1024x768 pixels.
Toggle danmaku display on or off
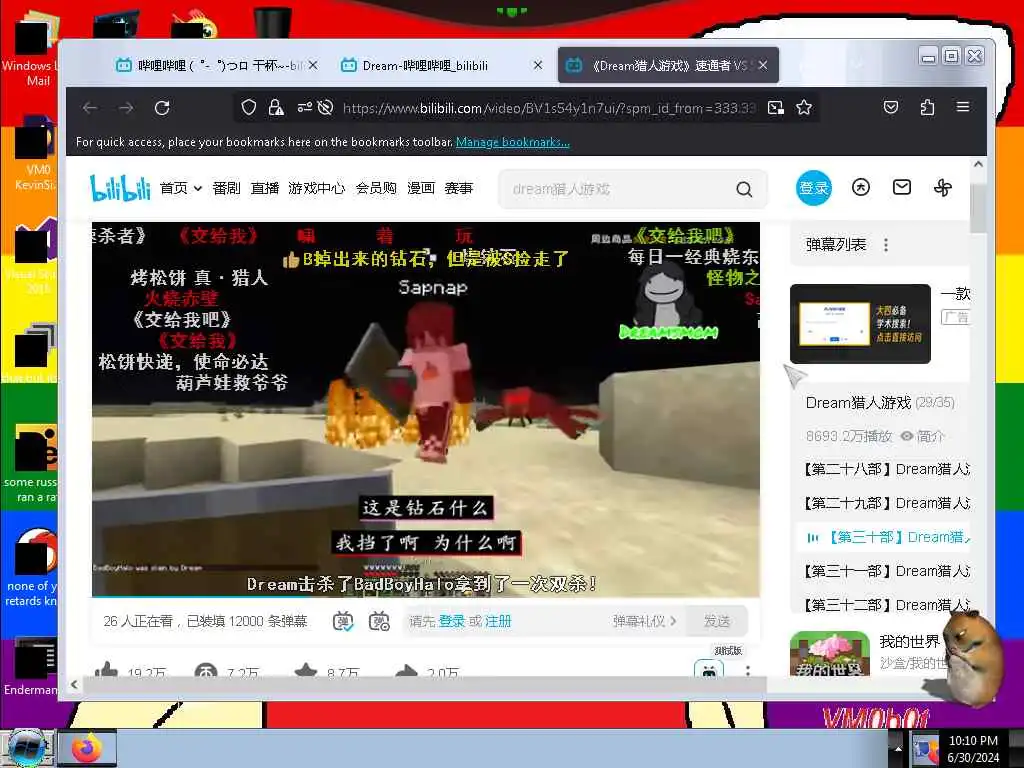point(344,621)
